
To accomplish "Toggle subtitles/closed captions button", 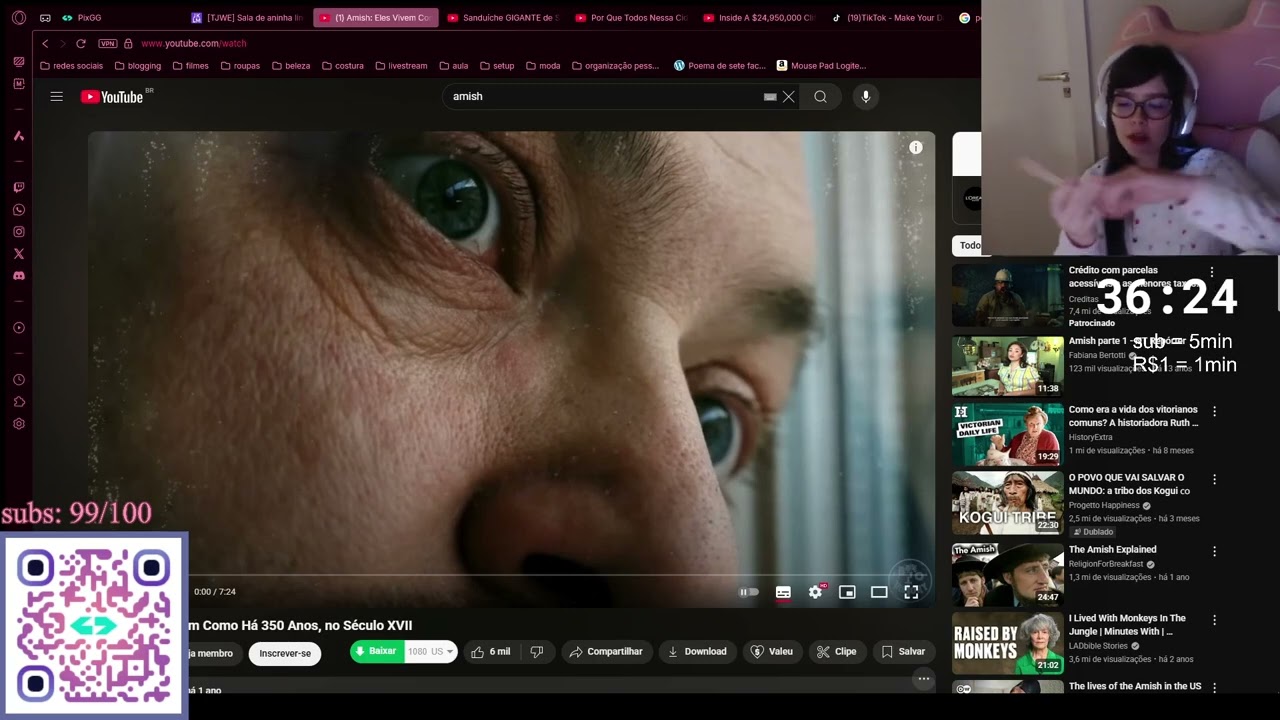I will coord(783,592).
